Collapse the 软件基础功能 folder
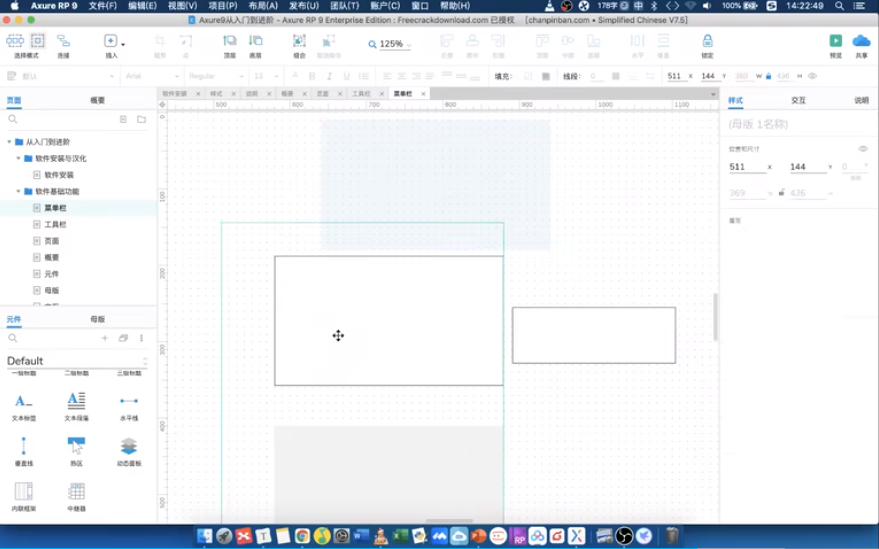Screen dimensions: 879x549 18,191
